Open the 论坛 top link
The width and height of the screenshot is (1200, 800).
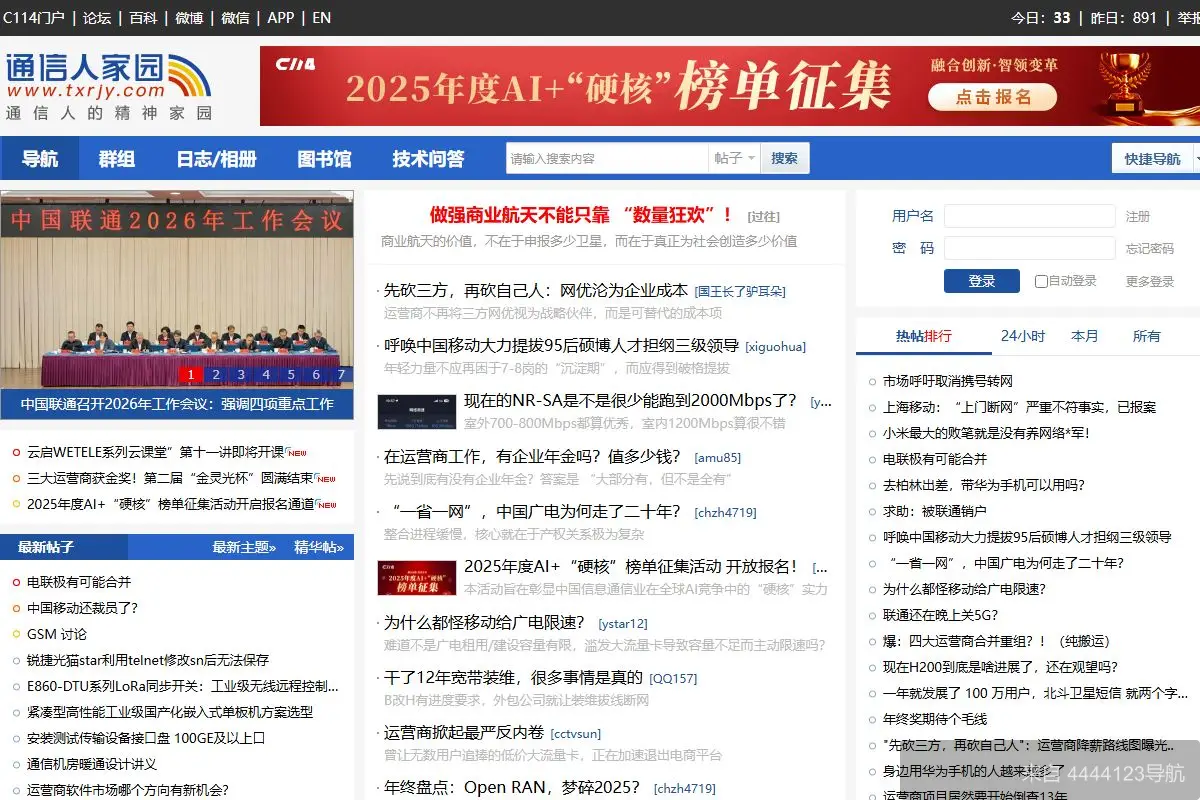(x=97, y=17)
